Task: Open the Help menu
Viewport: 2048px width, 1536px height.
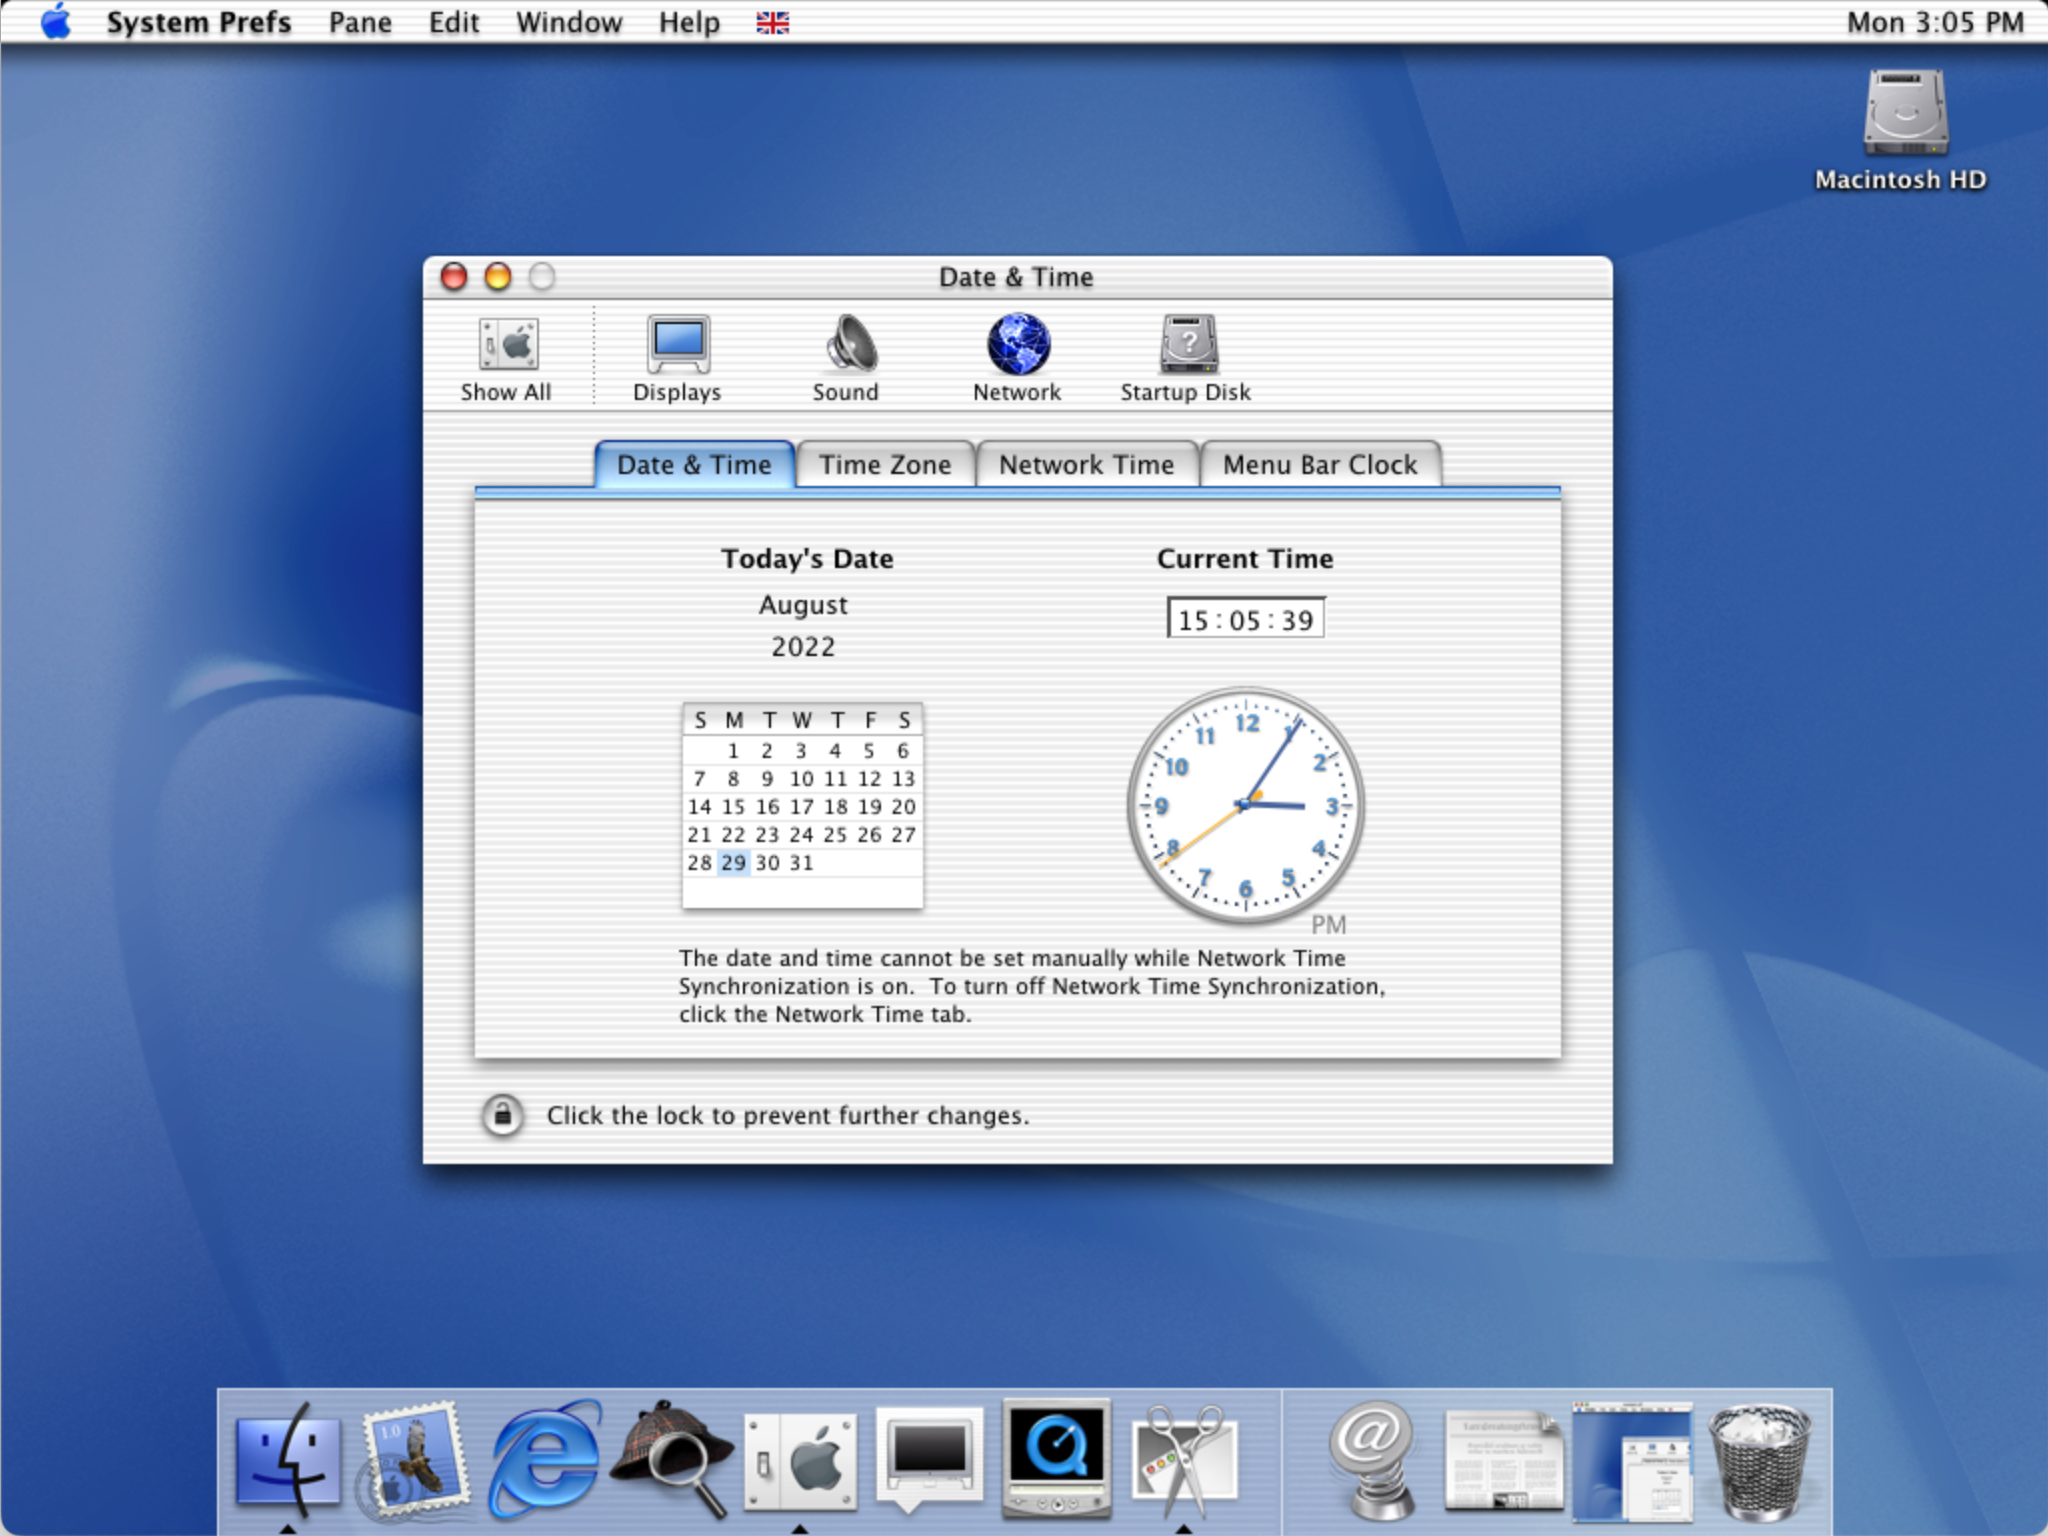Action: point(689,22)
